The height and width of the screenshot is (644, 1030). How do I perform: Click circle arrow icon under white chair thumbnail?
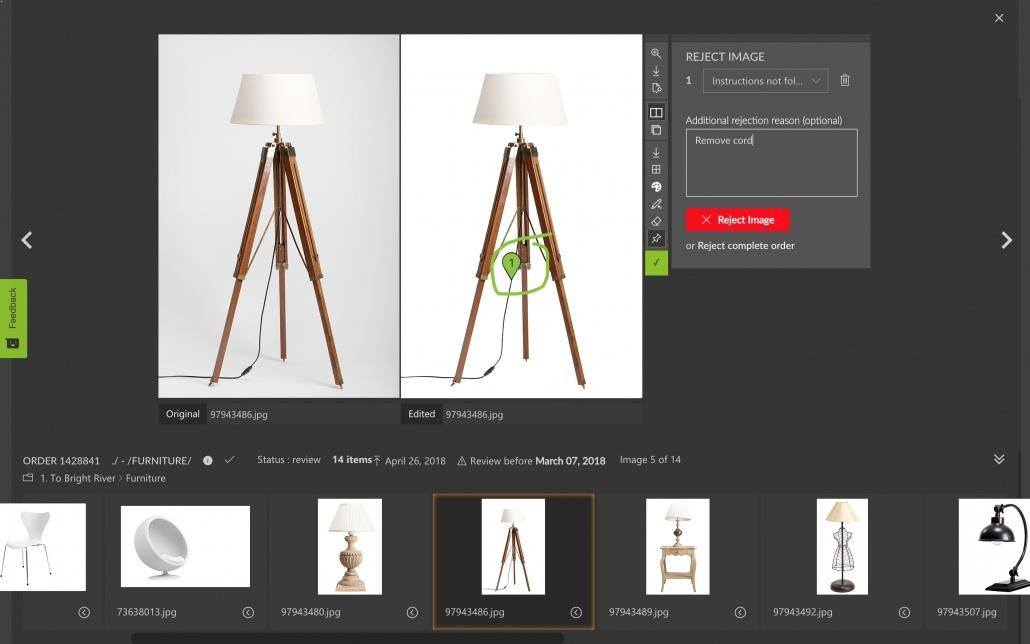[x=84, y=612]
